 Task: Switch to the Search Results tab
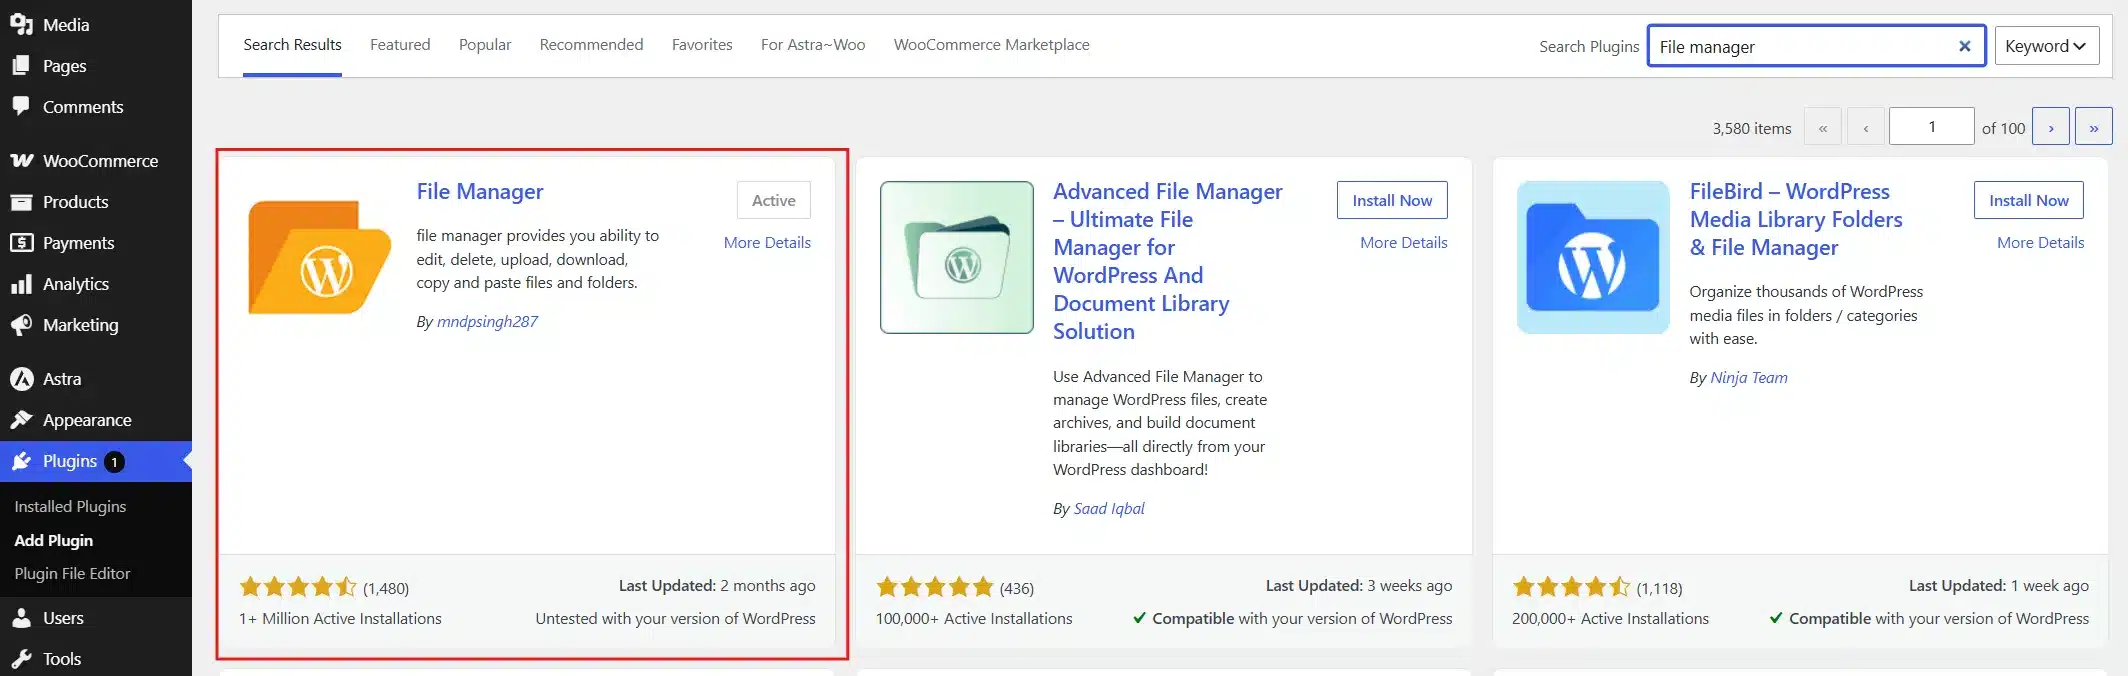[292, 45]
